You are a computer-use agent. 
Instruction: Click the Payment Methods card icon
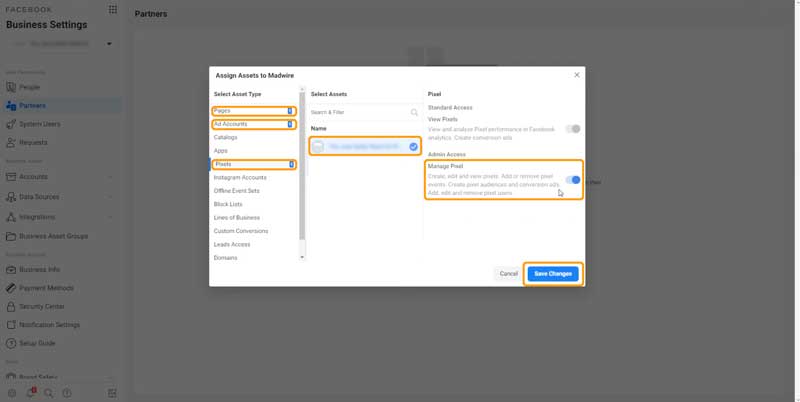point(11,288)
